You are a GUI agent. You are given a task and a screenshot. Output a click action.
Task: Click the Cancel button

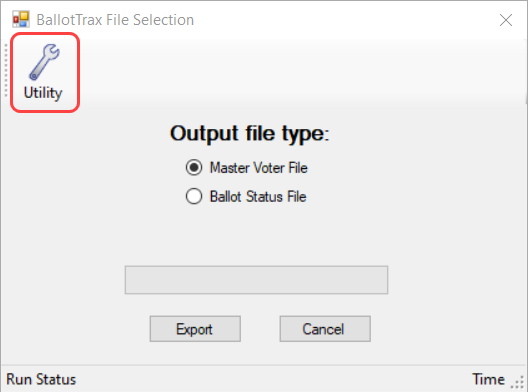tap(325, 329)
